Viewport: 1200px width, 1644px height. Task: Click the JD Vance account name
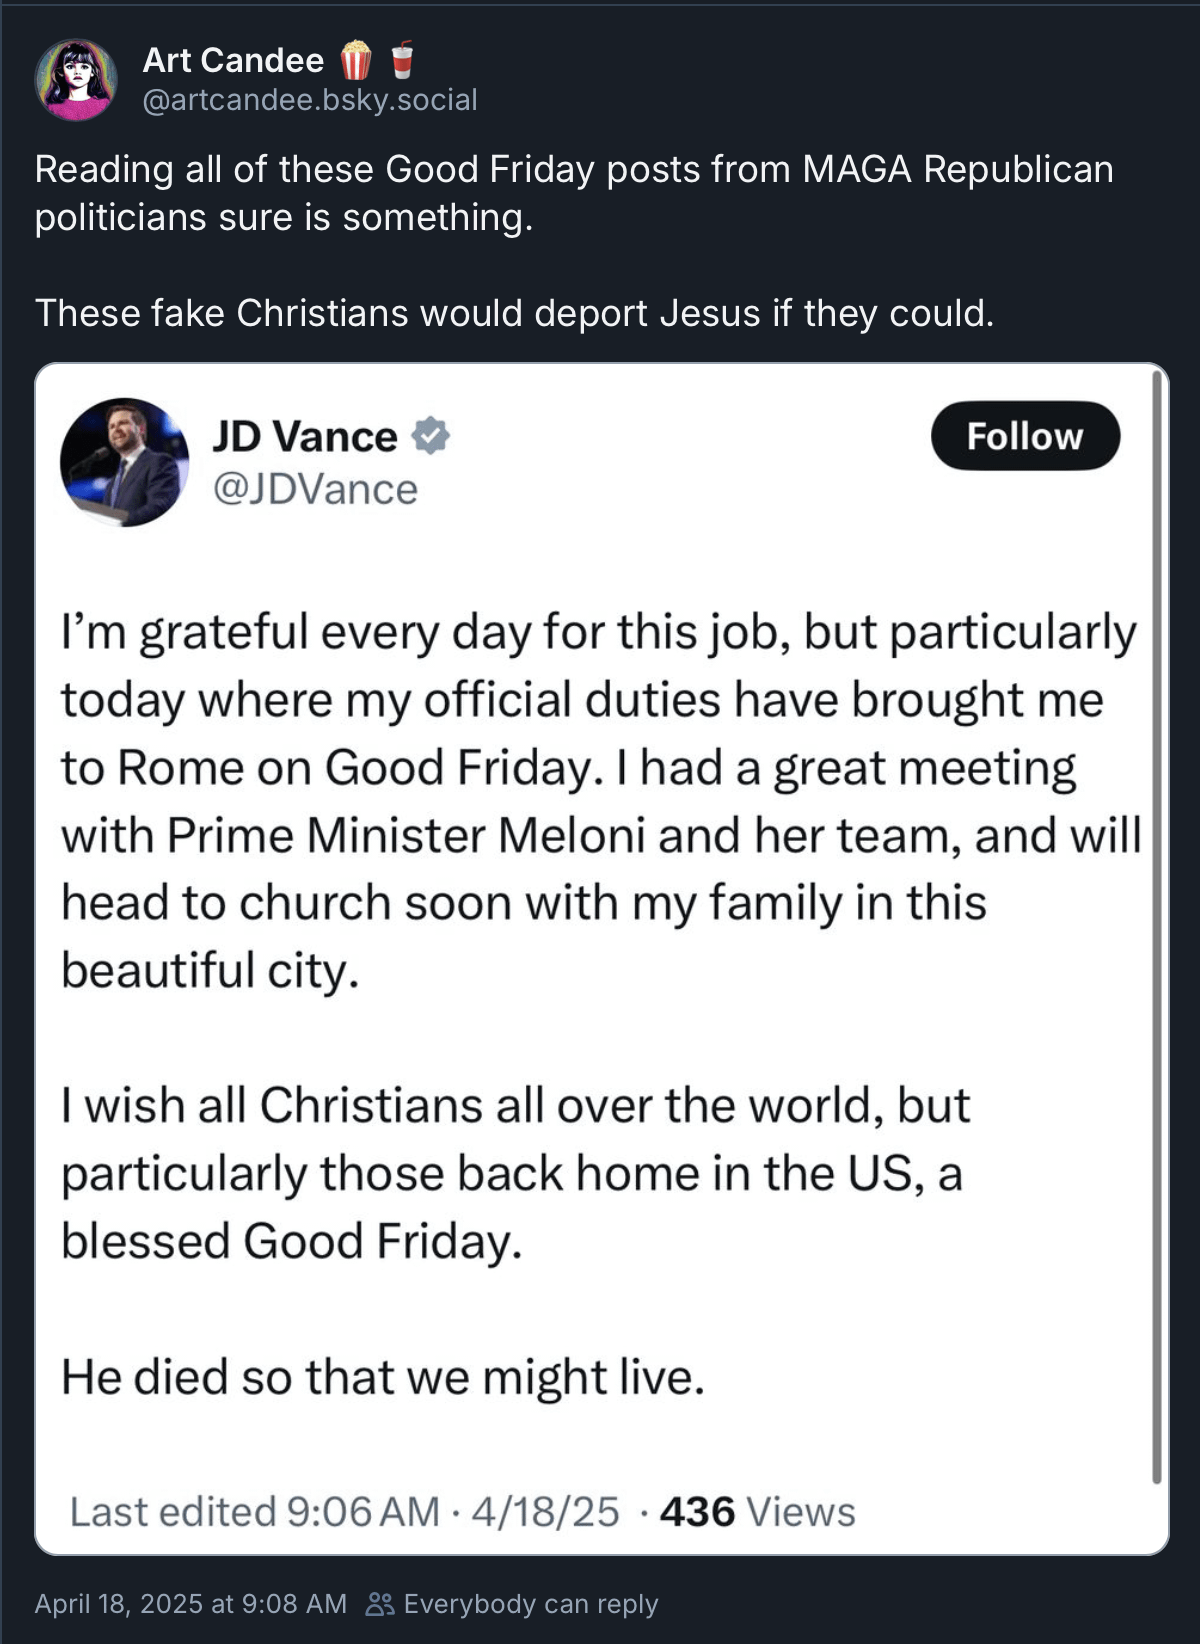coord(305,437)
